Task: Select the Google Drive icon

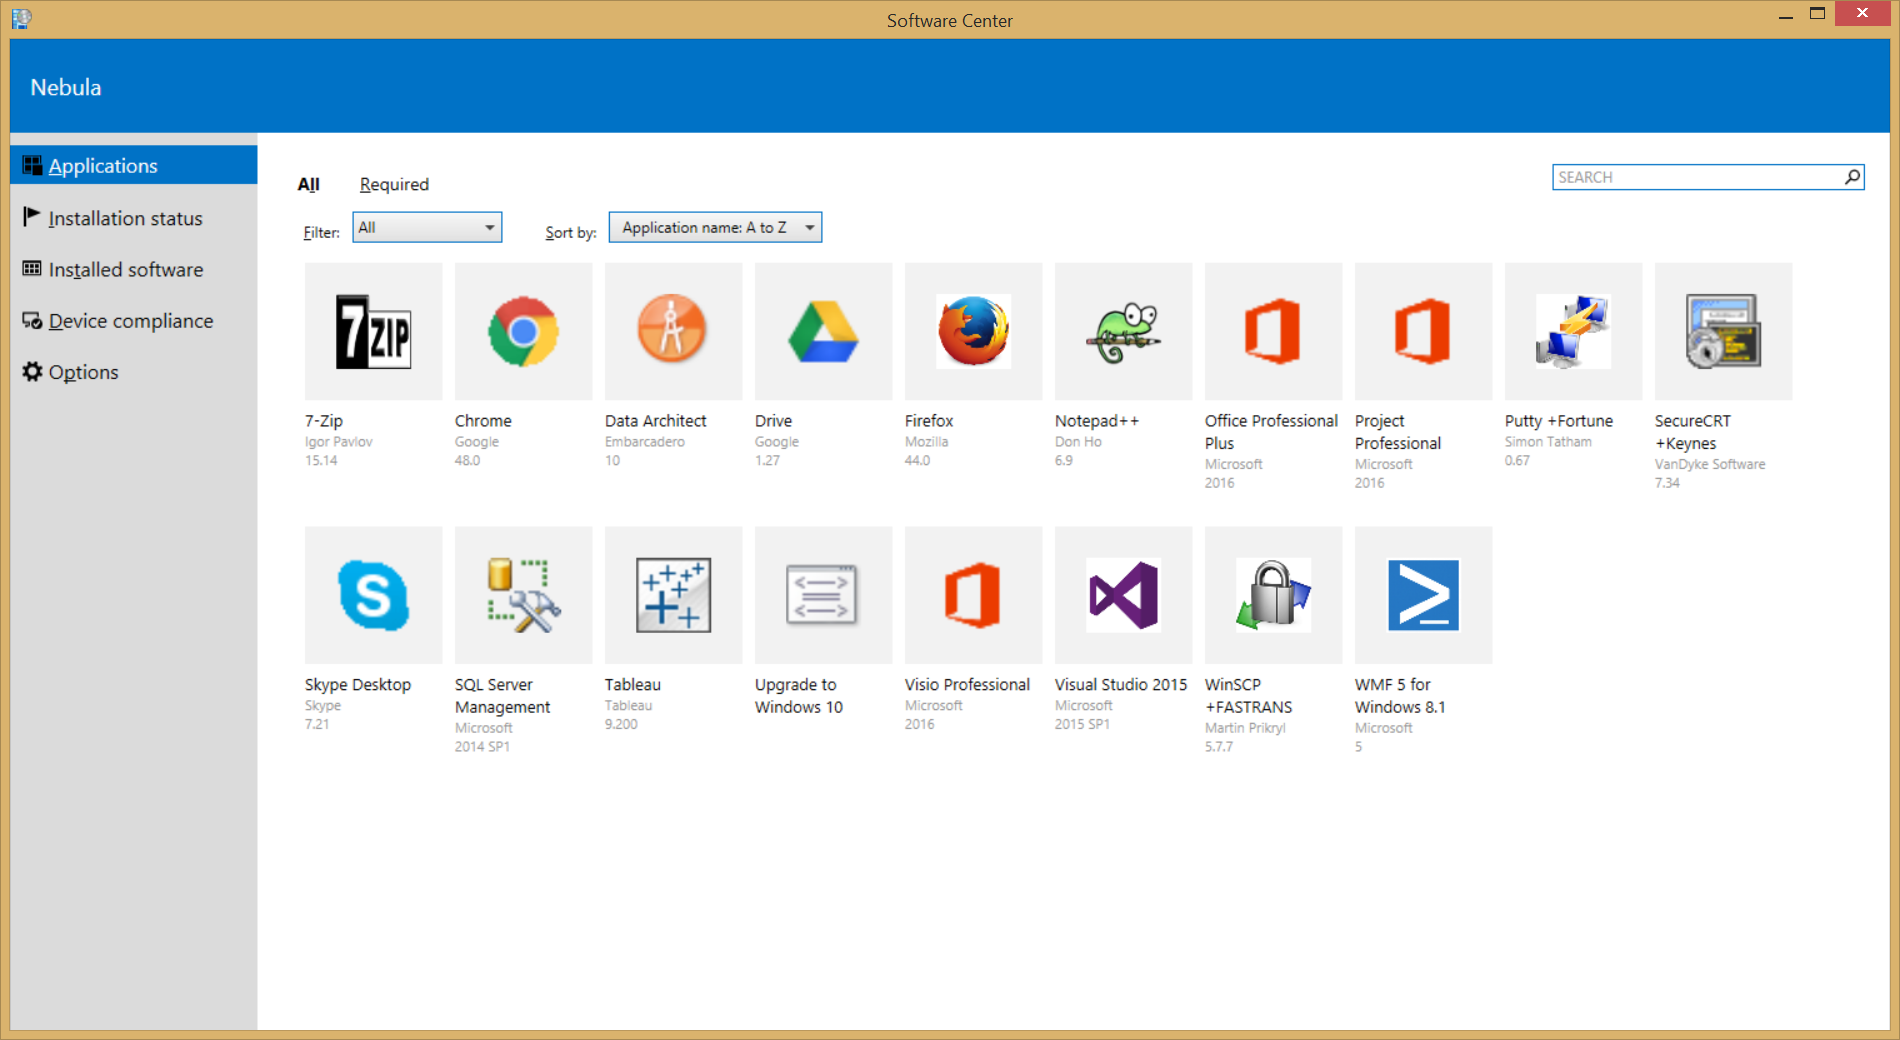Action: [823, 331]
